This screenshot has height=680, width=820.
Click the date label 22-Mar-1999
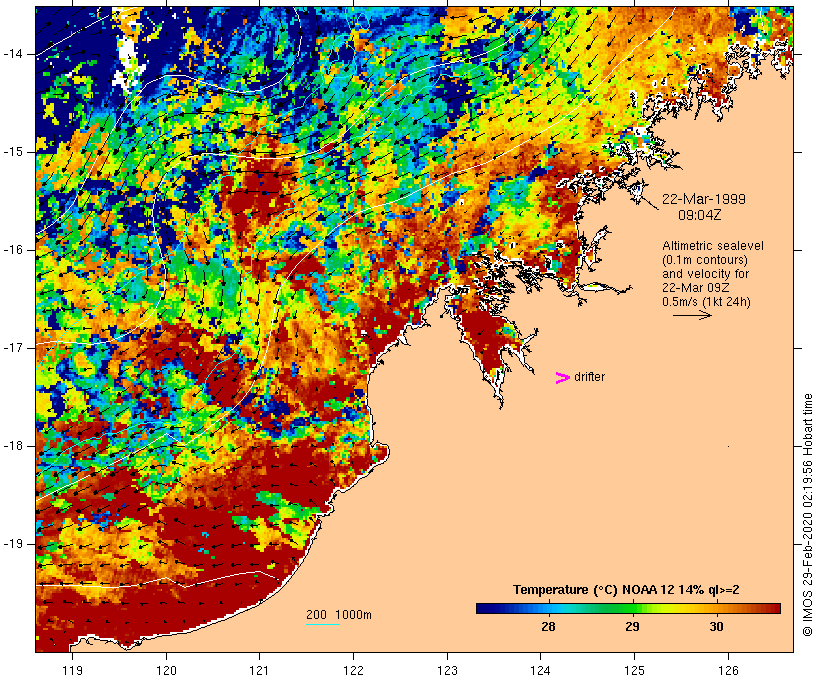704,199
